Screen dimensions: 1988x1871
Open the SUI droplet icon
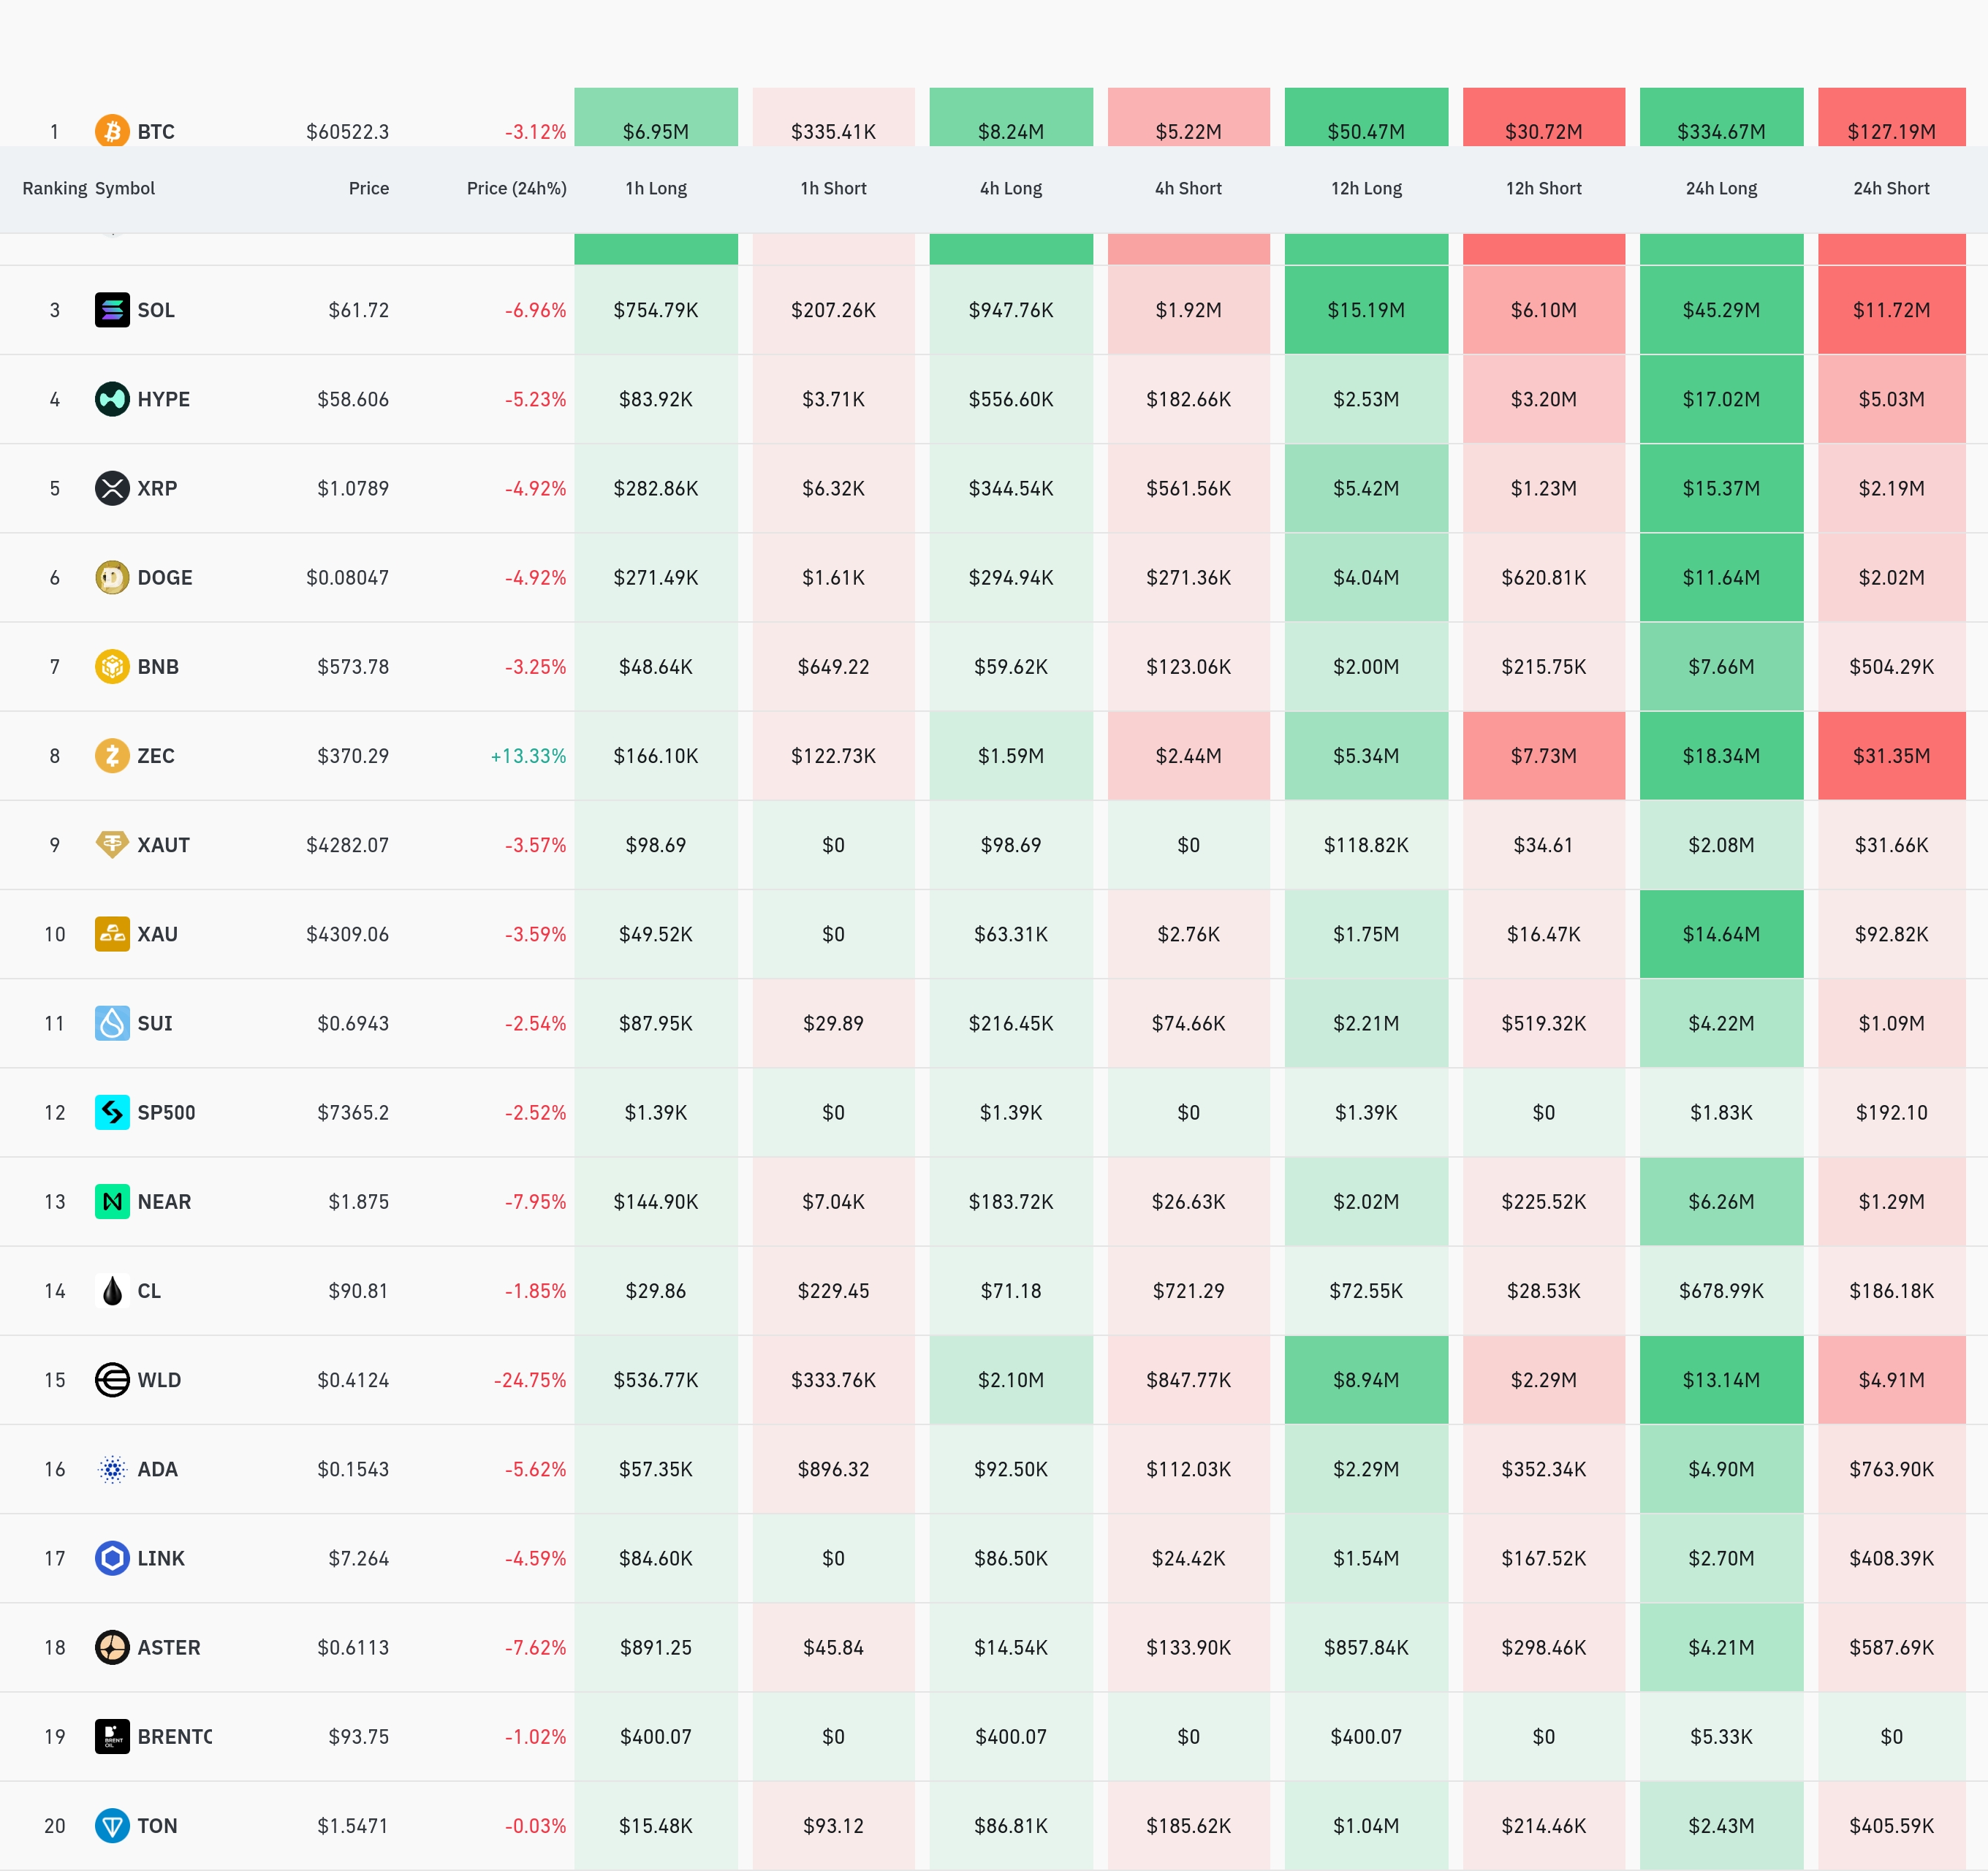tap(112, 1023)
